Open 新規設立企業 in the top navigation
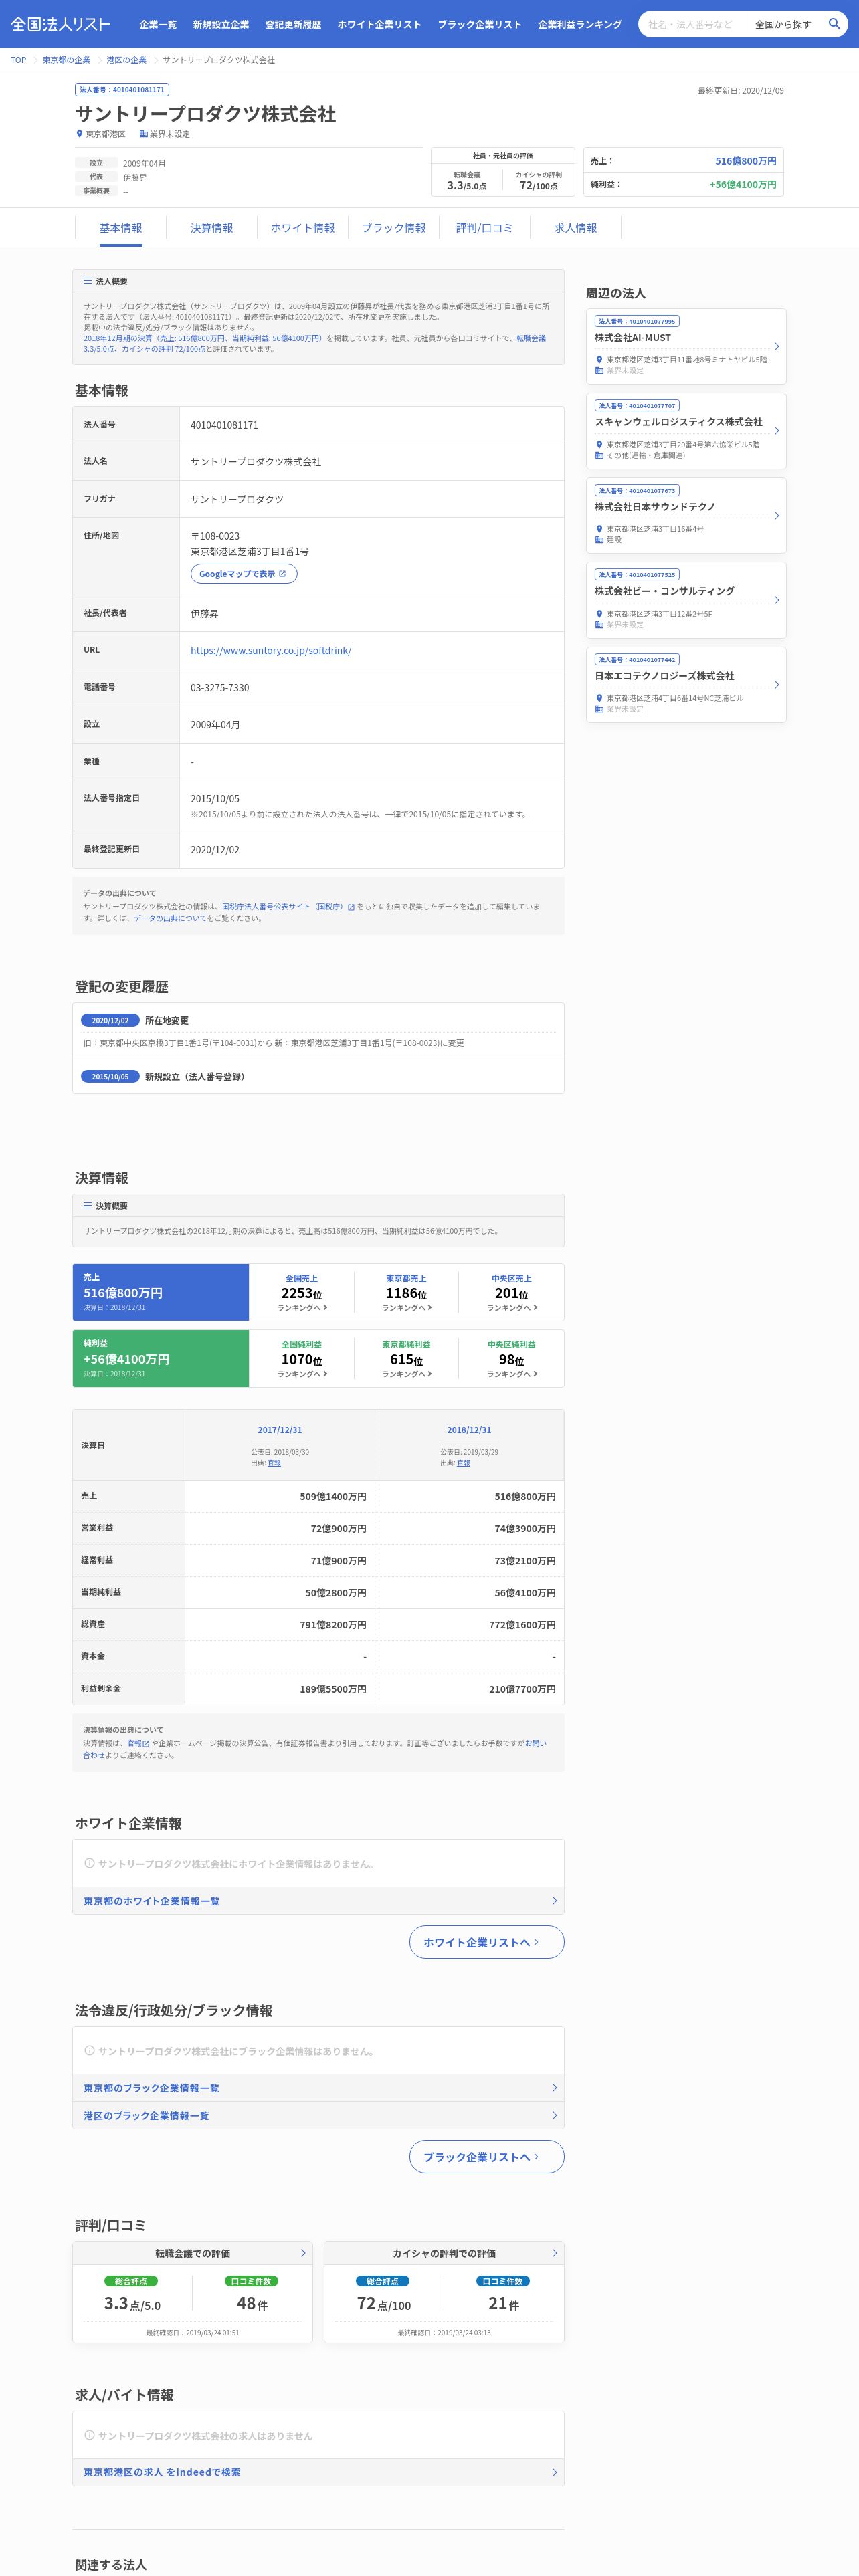Screen dimensions: 859x2576 coord(221,24)
